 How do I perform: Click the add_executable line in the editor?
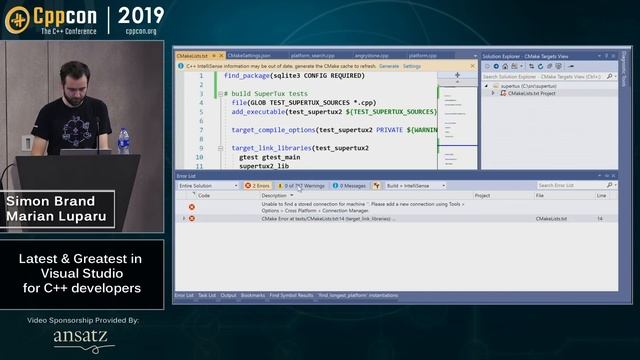pyautogui.click(x=334, y=112)
